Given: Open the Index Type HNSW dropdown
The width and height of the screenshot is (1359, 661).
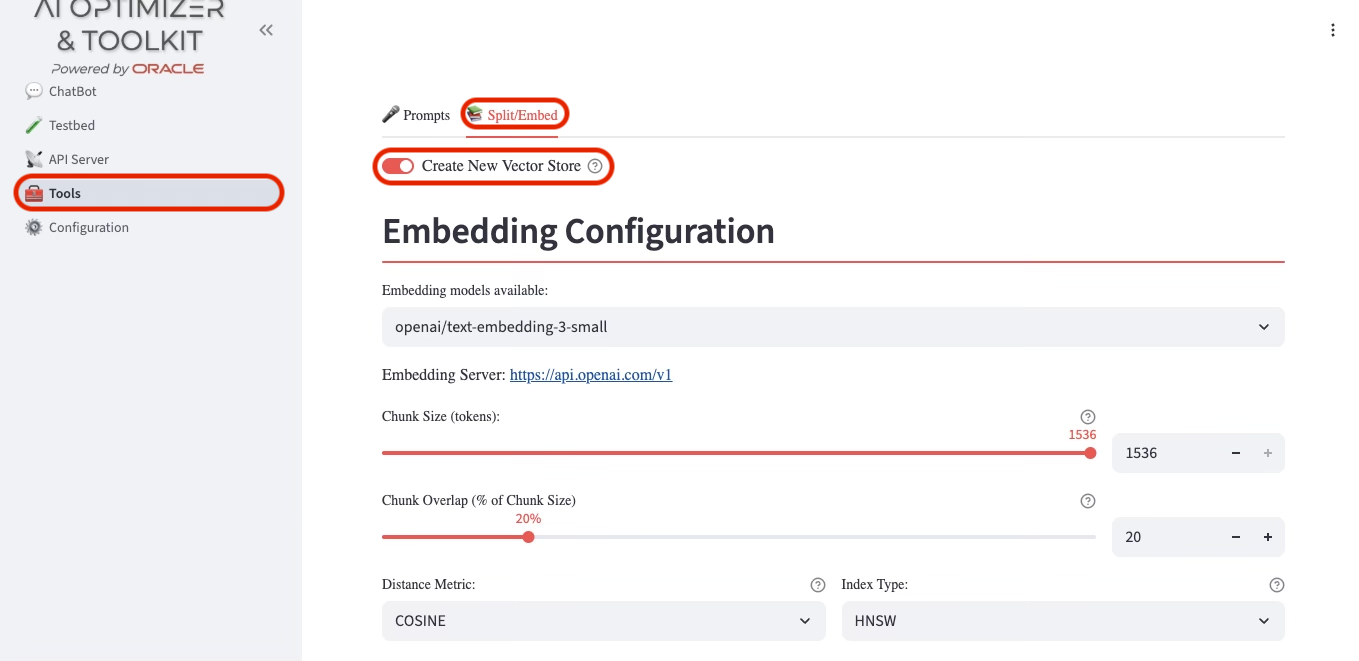Looking at the screenshot, I should click(x=1062, y=621).
